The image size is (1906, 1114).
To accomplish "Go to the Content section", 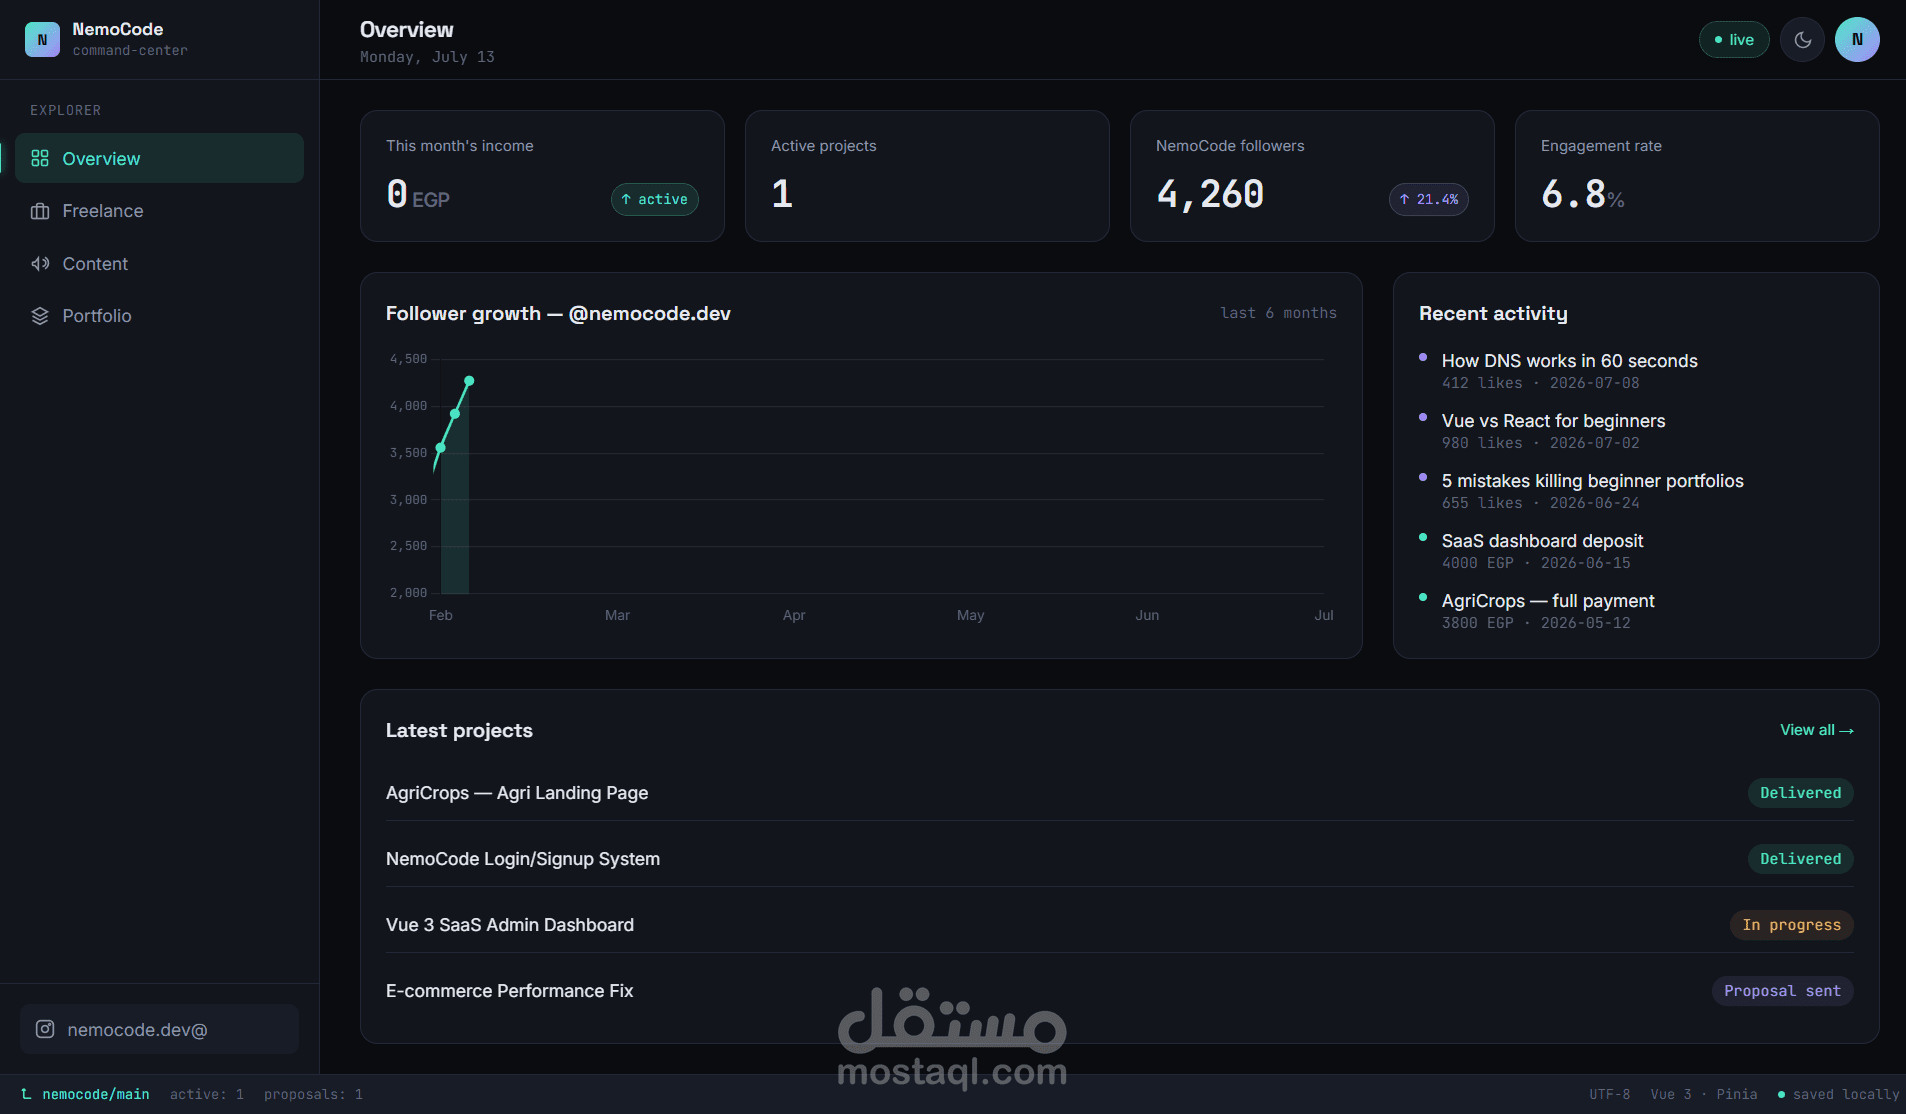I will coord(159,264).
